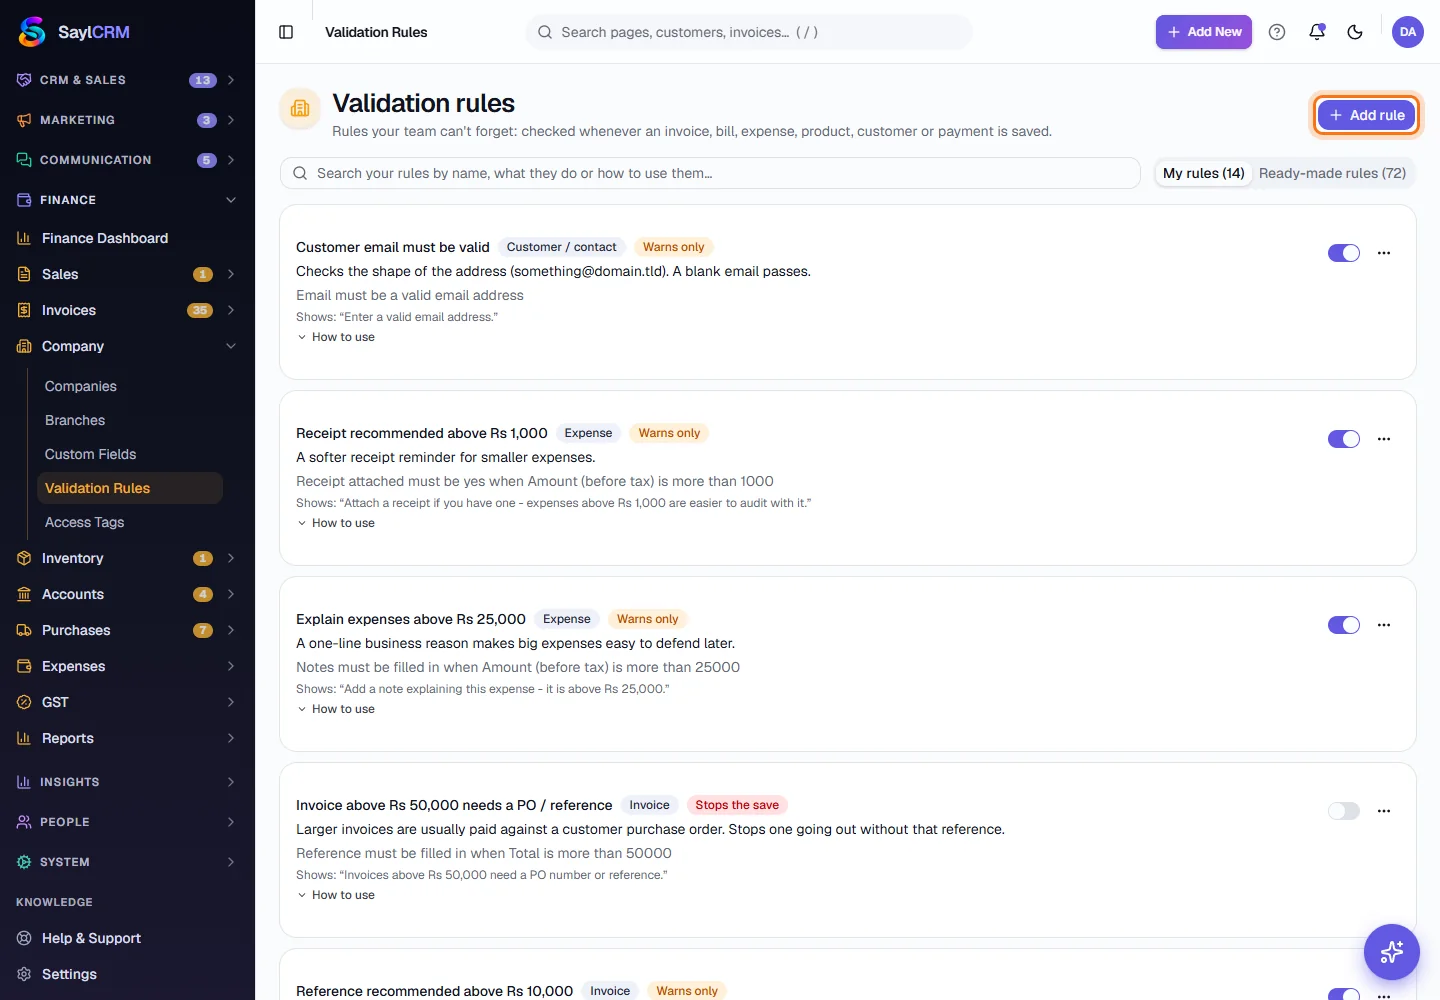Expand How to use under Receipt recommended rule

coord(336,523)
